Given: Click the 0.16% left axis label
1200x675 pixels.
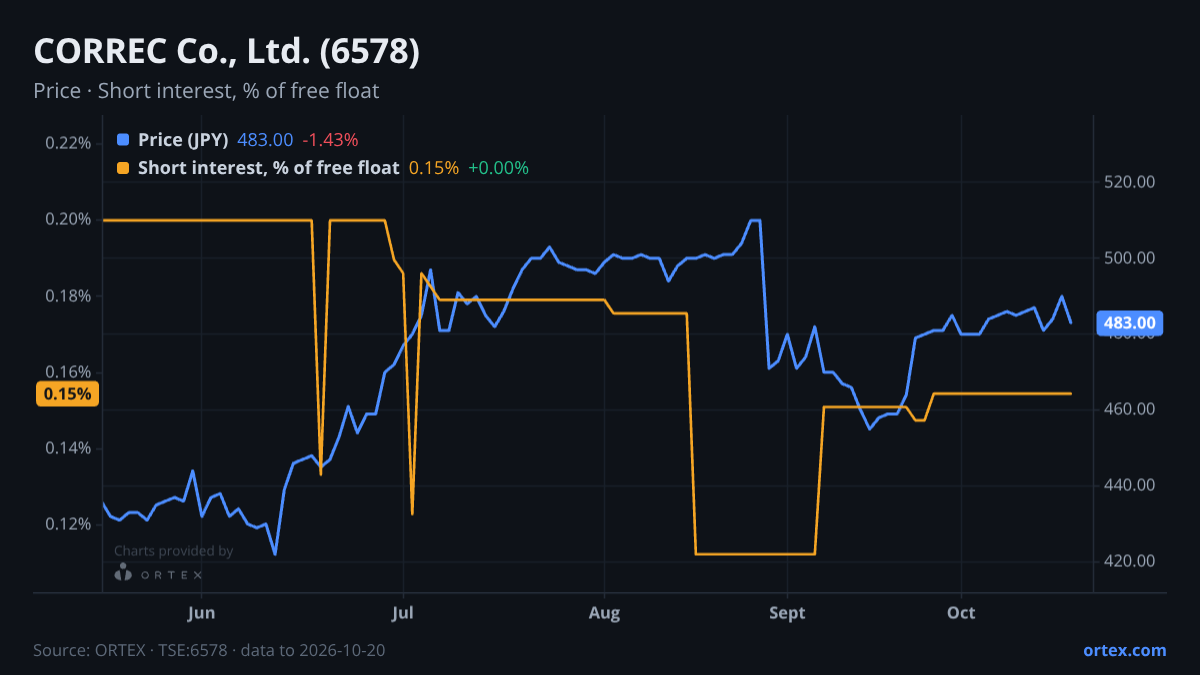Looking at the screenshot, I should pos(68,372).
